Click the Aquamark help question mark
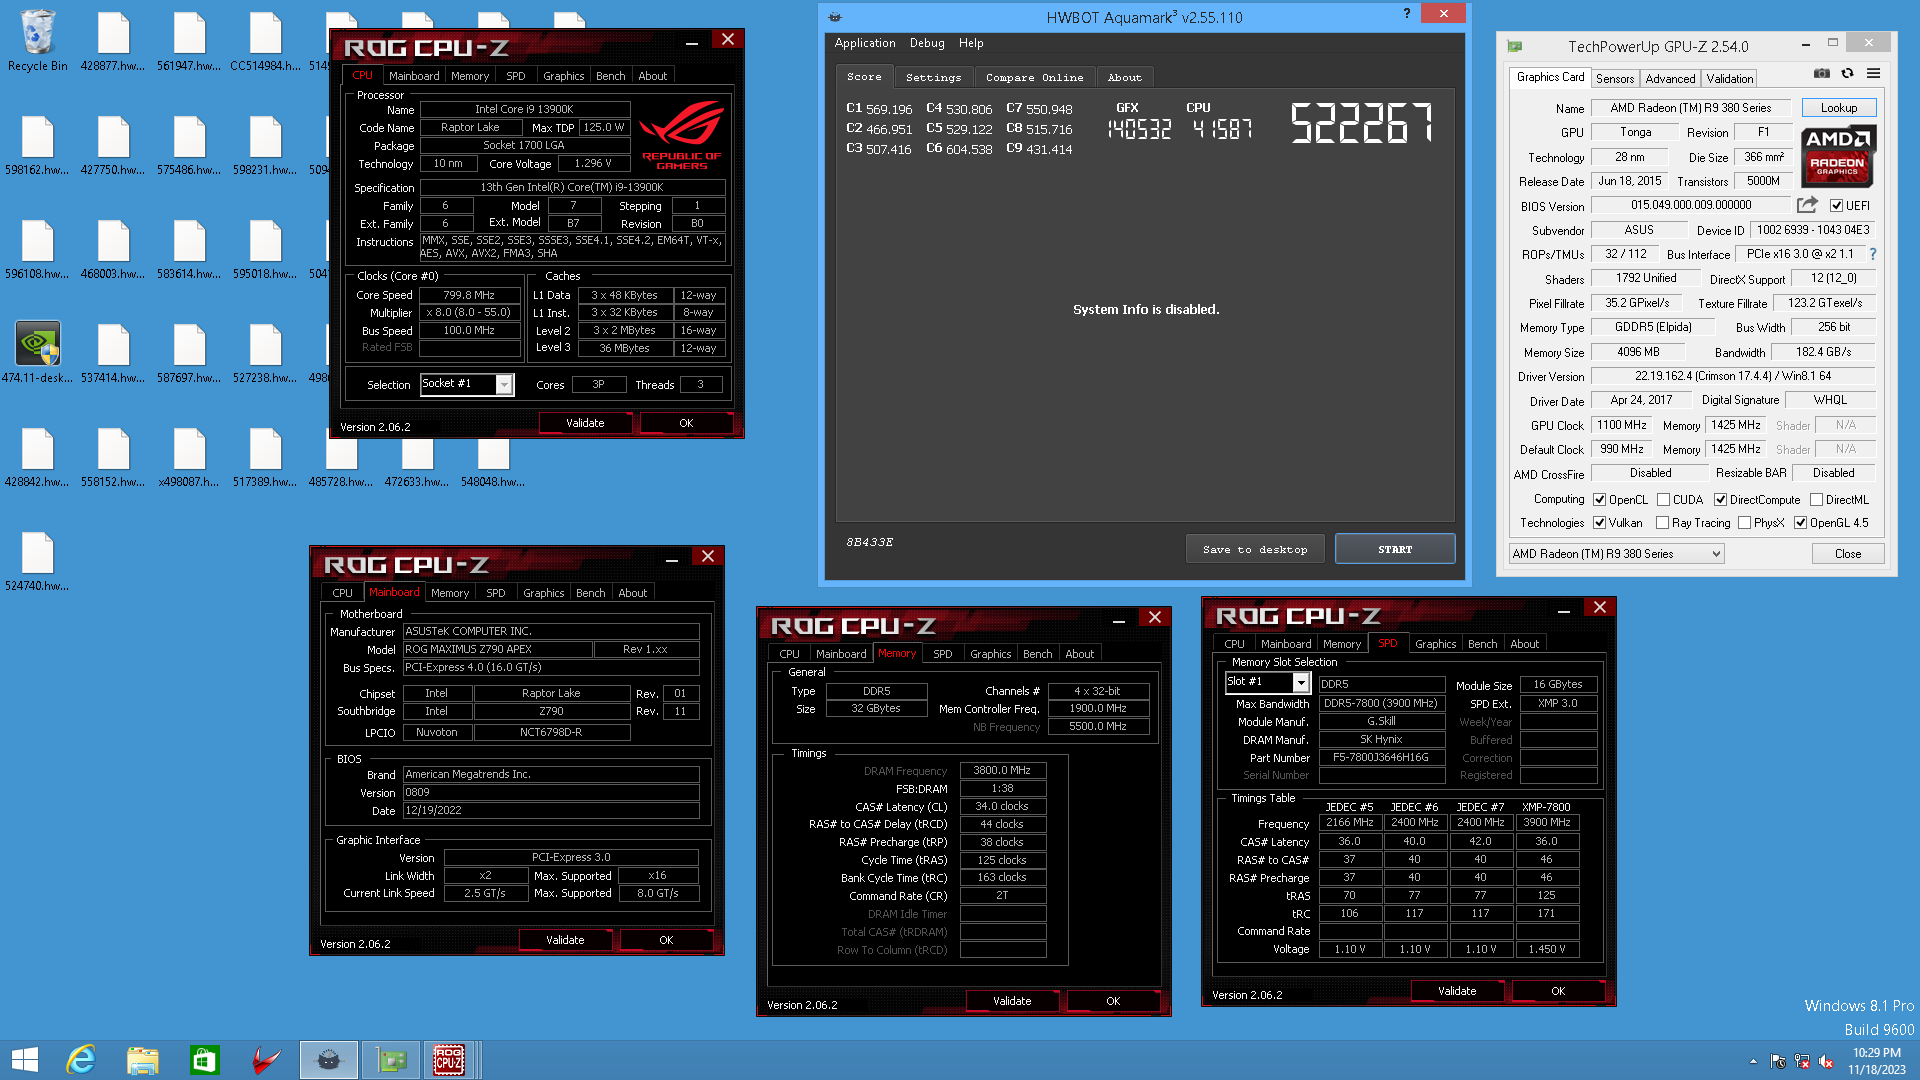This screenshot has height=1080, width=1920. pos(1406,13)
